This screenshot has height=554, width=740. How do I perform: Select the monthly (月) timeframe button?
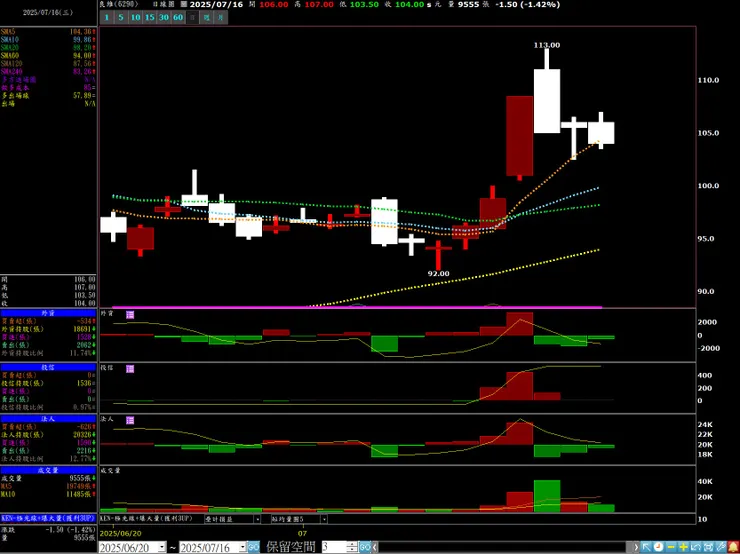tap(220, 17)
